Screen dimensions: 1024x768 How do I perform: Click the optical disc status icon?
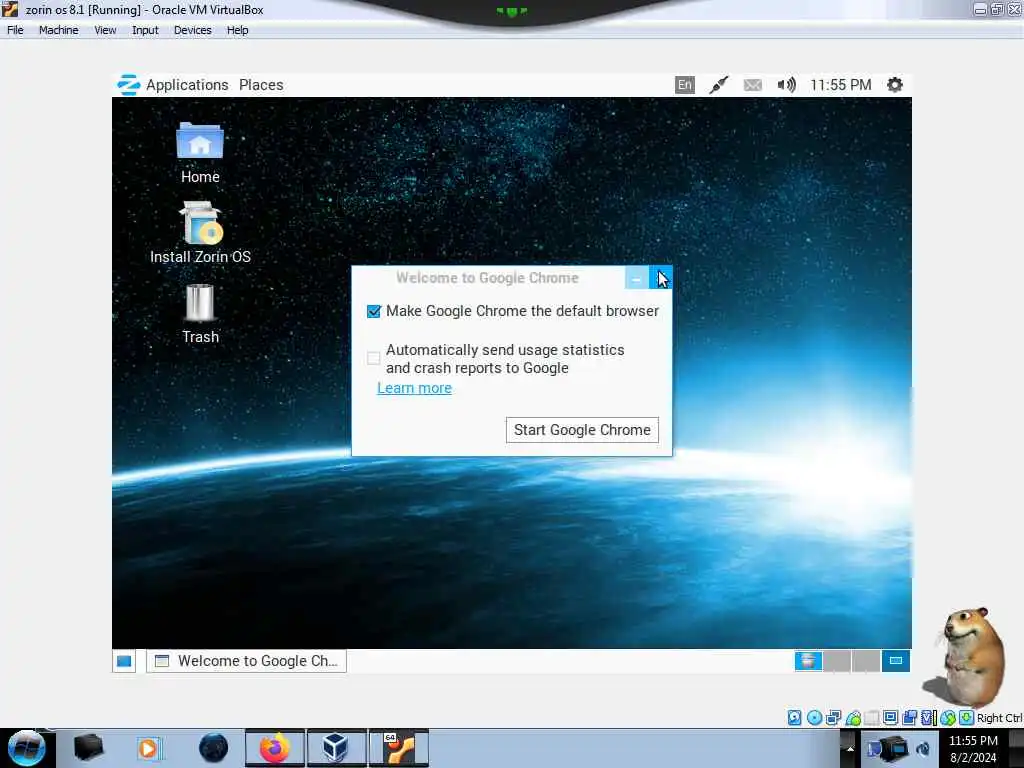(x=814, y=718)
